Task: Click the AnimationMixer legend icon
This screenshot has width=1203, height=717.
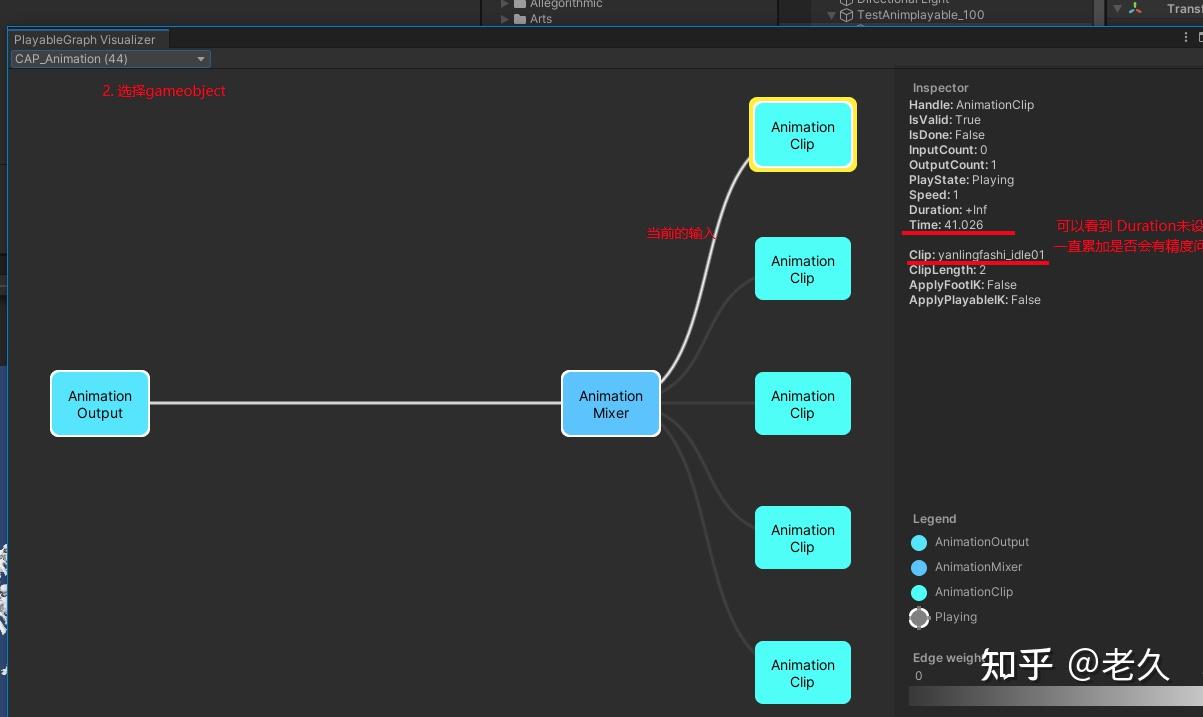Action: pyautogui.click(x=919, y=567)
